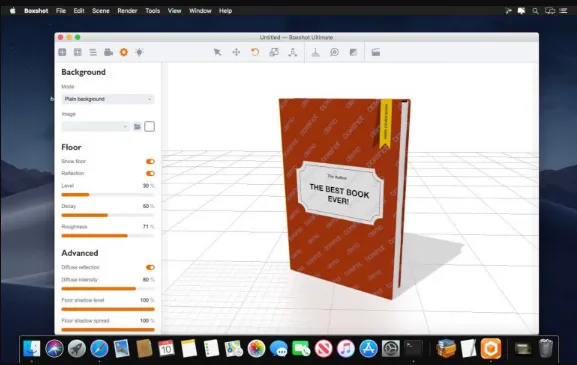Choose the orange rotate tool
Image resolution: width=577 pixels, height=365 pixels.
255,52
